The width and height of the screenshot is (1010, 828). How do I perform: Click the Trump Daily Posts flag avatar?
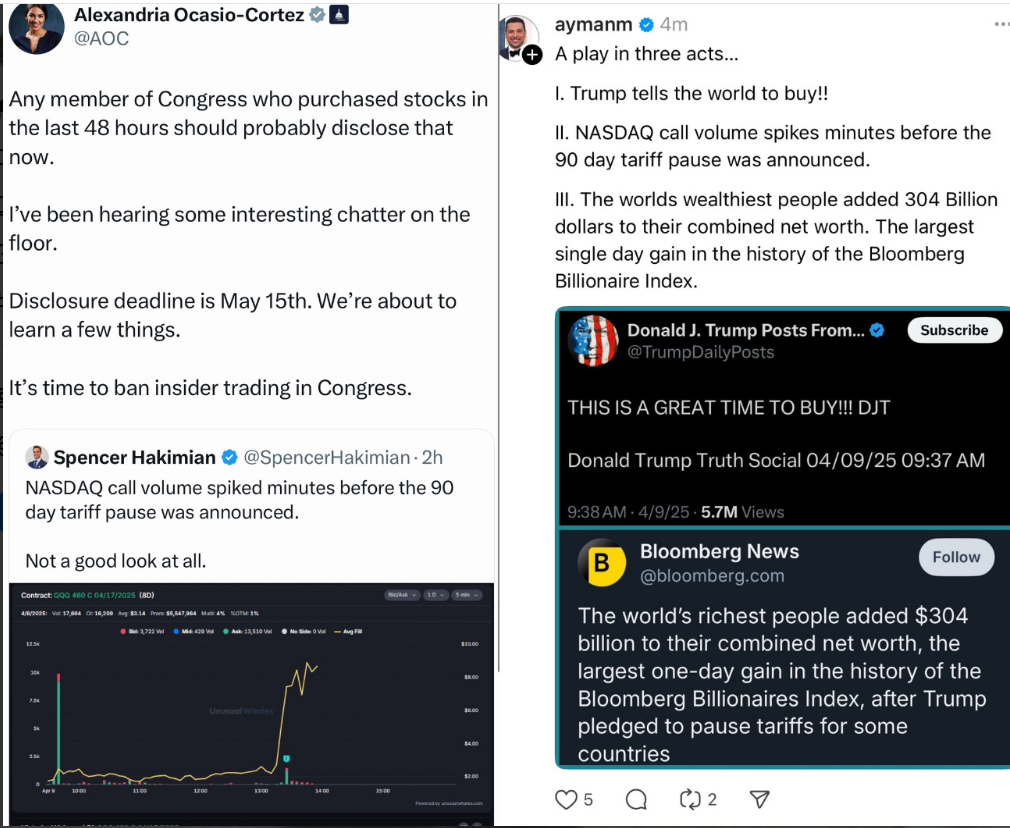pyautogui.click(x=593, y=340)
